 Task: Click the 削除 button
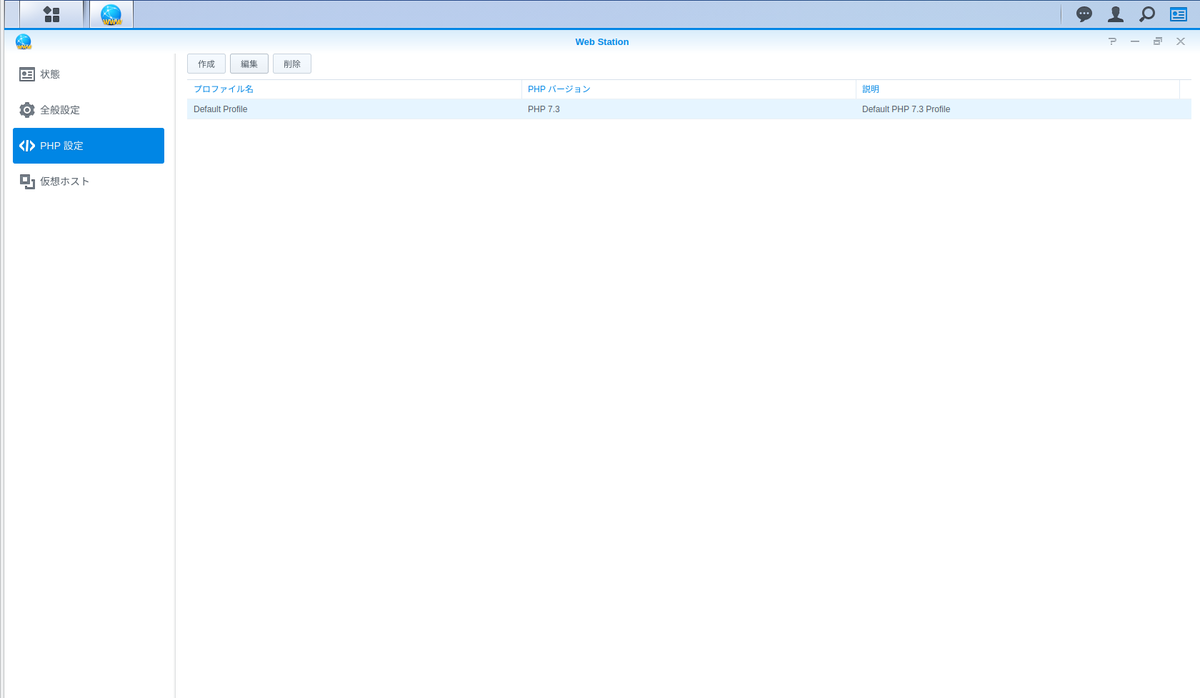tap(292, 64)
